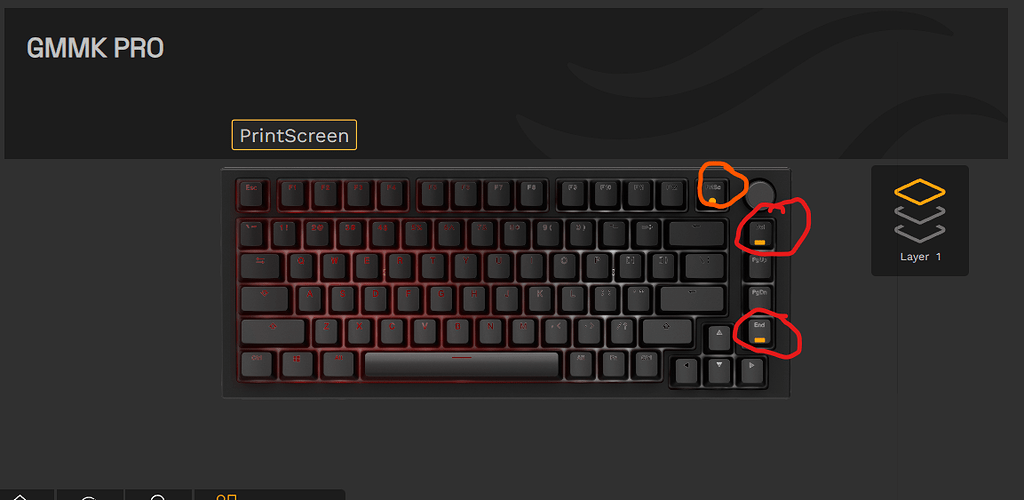The image size is (1024, 500).
Task: Click the PrintScreen label box
Action: [294, 135]
